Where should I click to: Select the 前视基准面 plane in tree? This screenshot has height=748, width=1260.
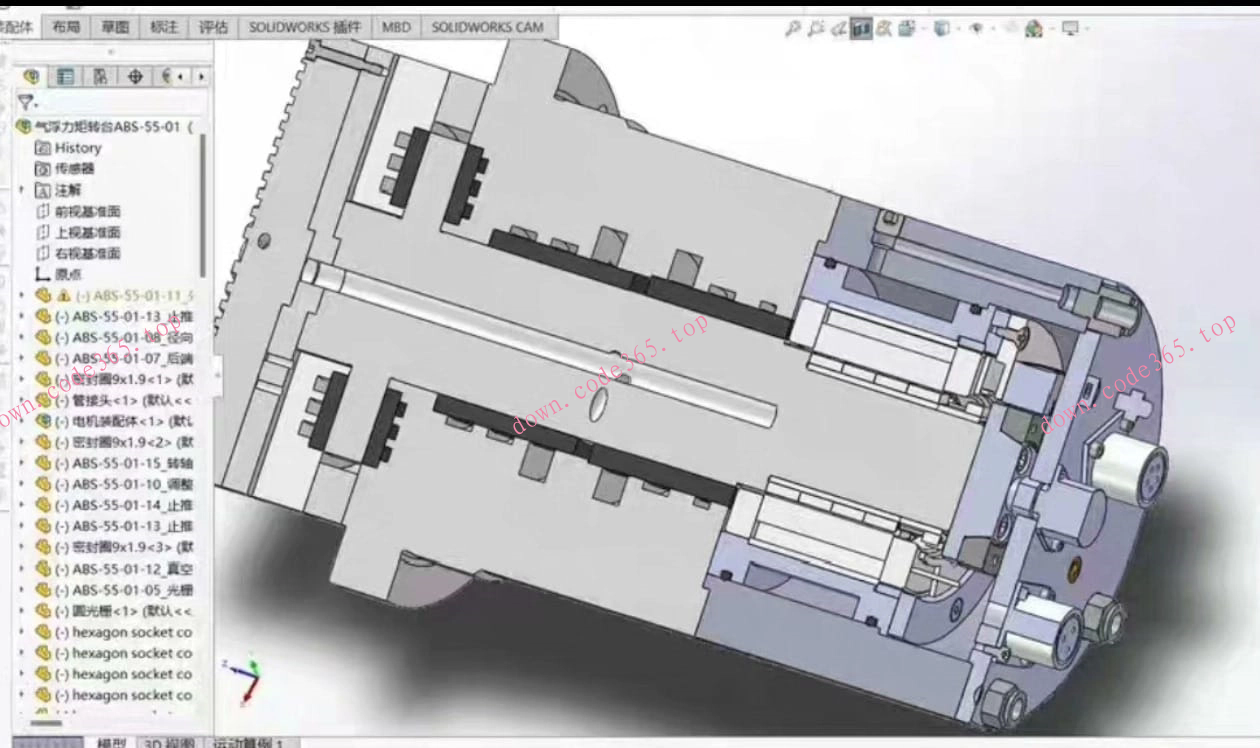tap(87, 211)
